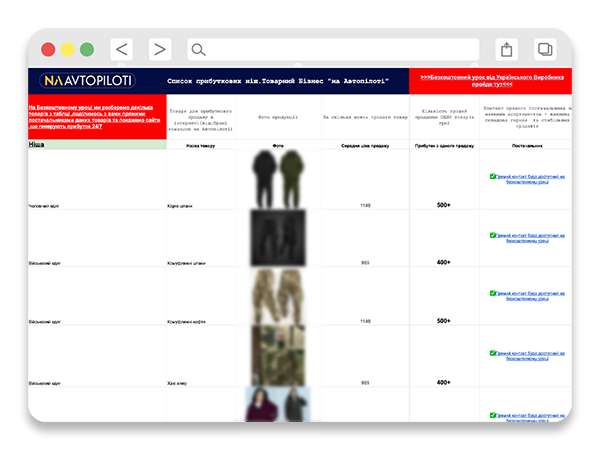Select the "500+" profit cell in first row
Screen dimensions: 600x456
click(443, 205)
